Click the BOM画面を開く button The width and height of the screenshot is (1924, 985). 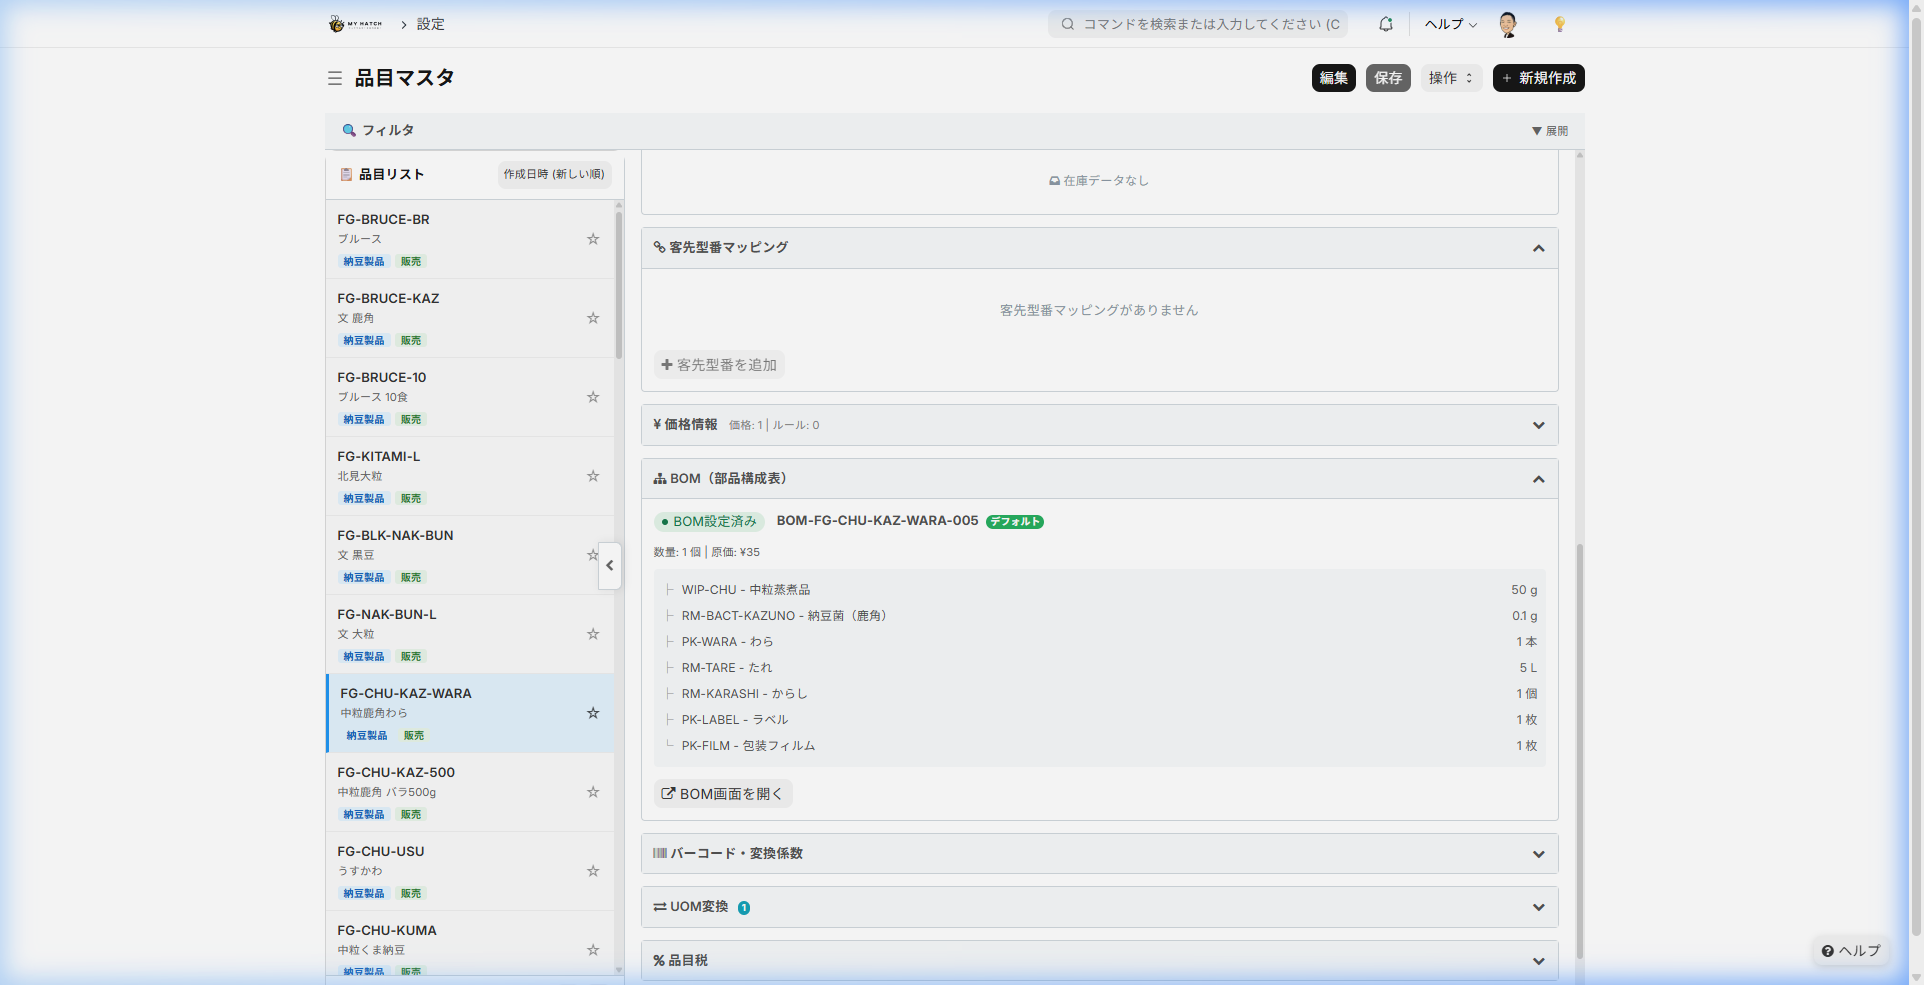(x=723, y=794)
